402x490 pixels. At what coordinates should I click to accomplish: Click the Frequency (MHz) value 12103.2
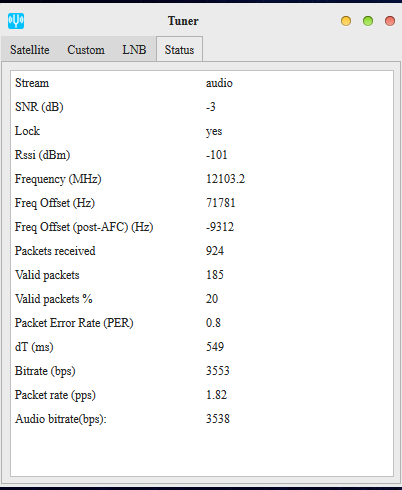(x=225, y=179)
